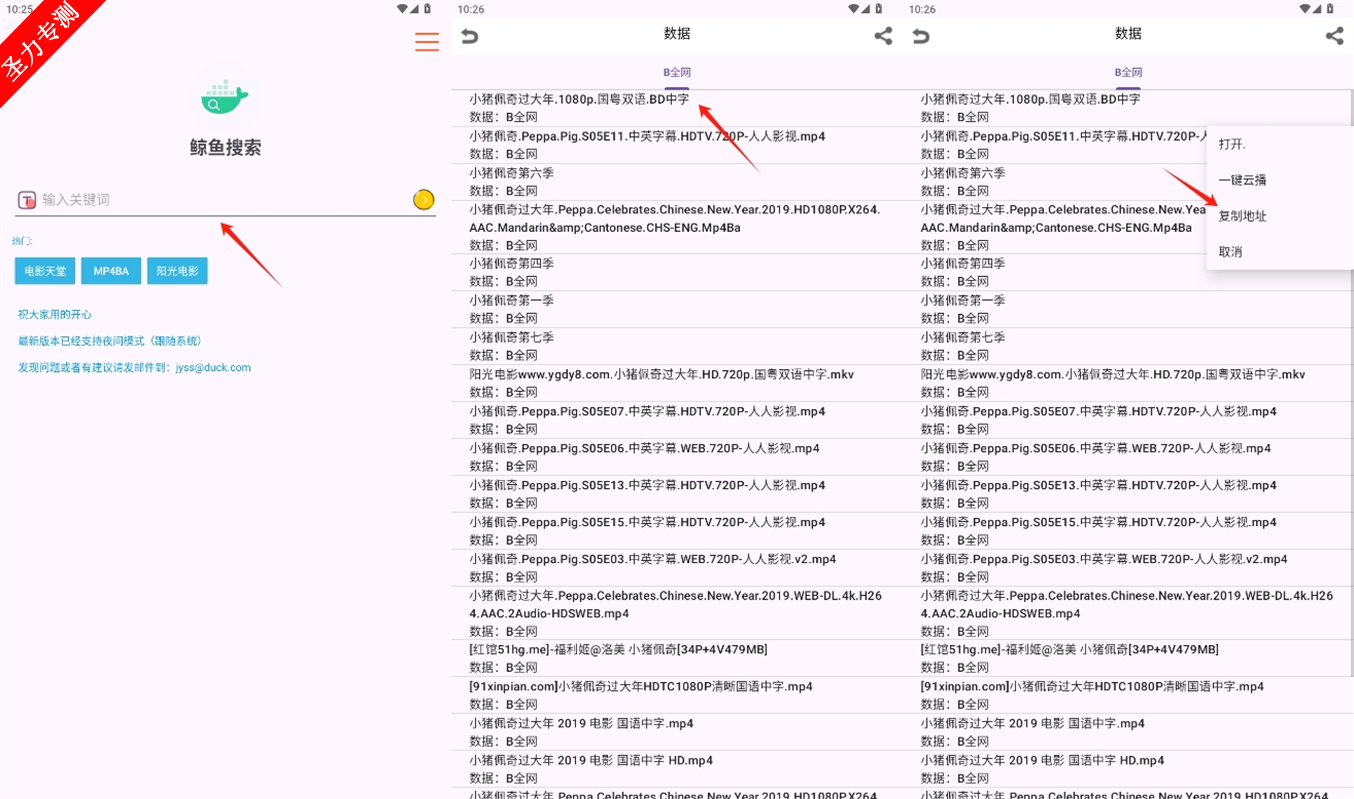Open Peppa.Pig.S05E11 result on middle screen
This screenshot has height=799, width=1354.
click(x=677, y=145)
